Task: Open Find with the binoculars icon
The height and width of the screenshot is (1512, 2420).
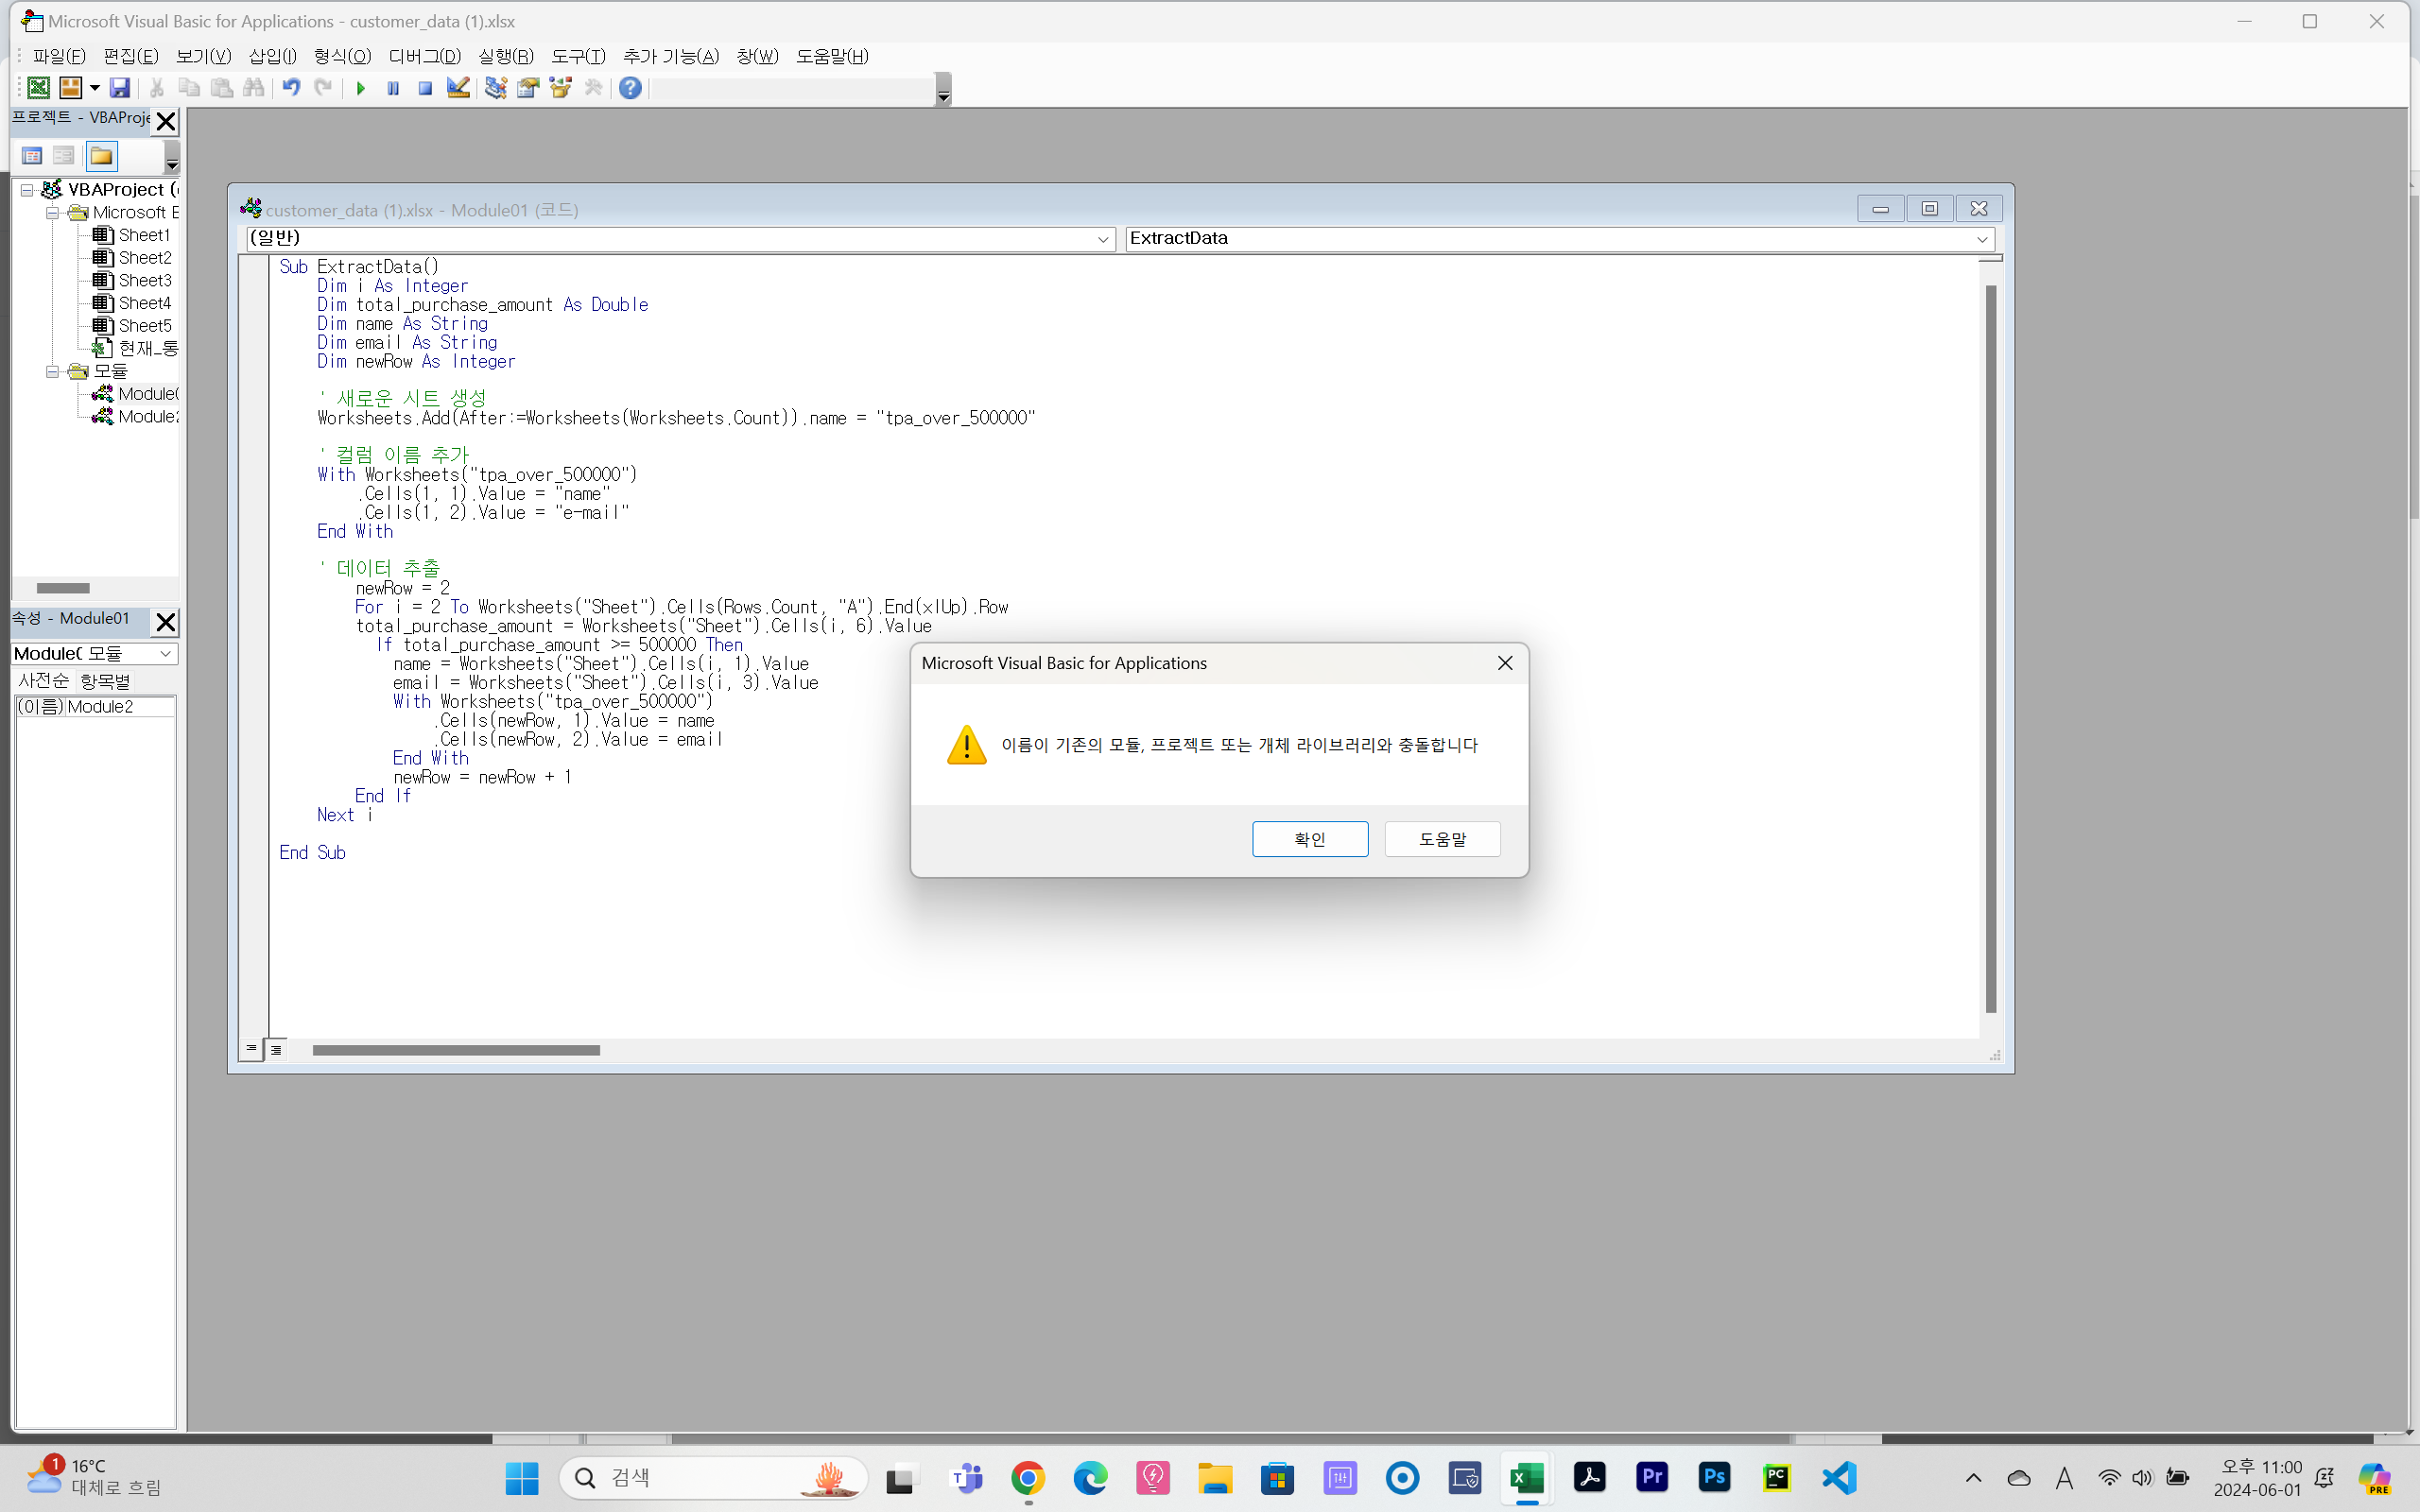Action: [254, 88]
